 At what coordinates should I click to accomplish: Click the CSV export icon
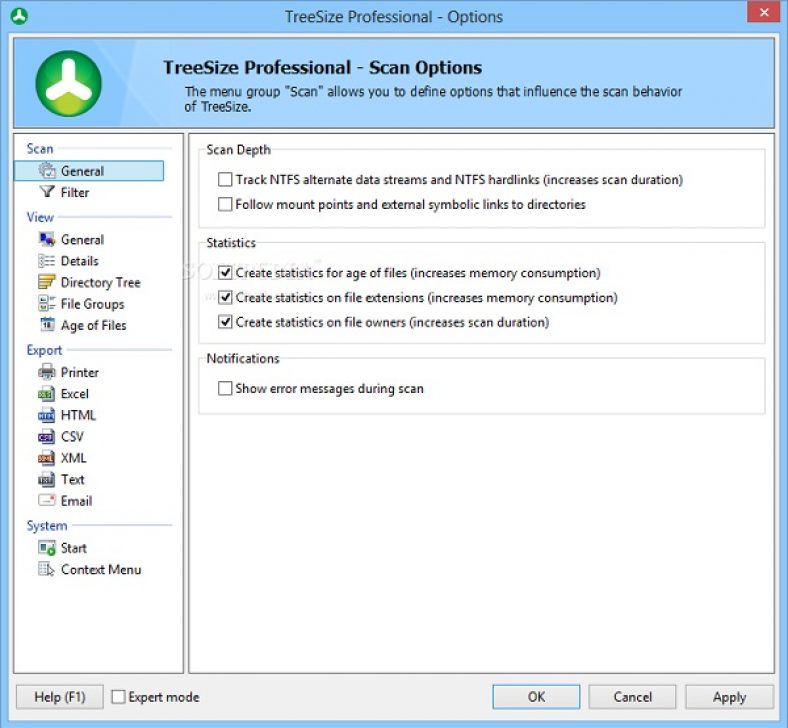[x=46, y=437]
